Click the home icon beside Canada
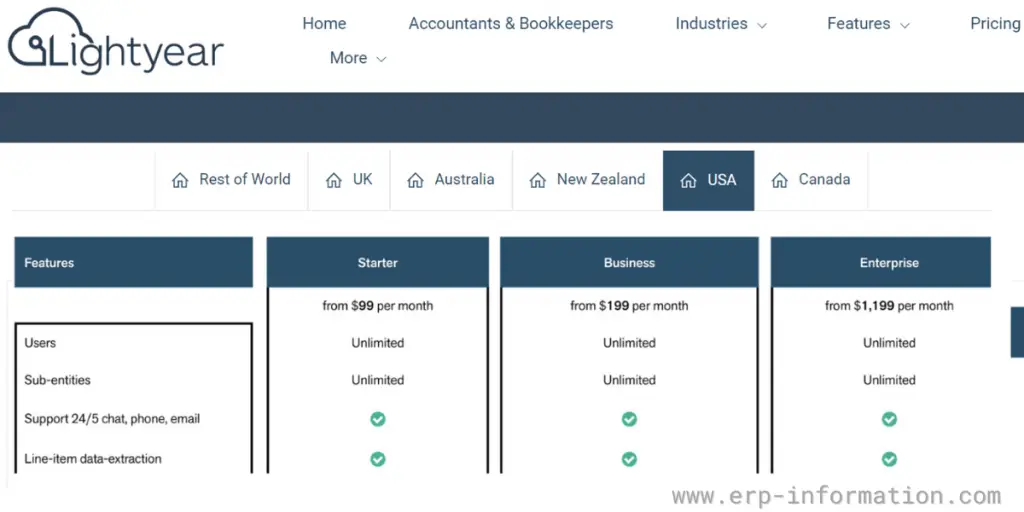The width and height of the screenshot is (1024, 512). pyautogui.click(x=780, y=180)
